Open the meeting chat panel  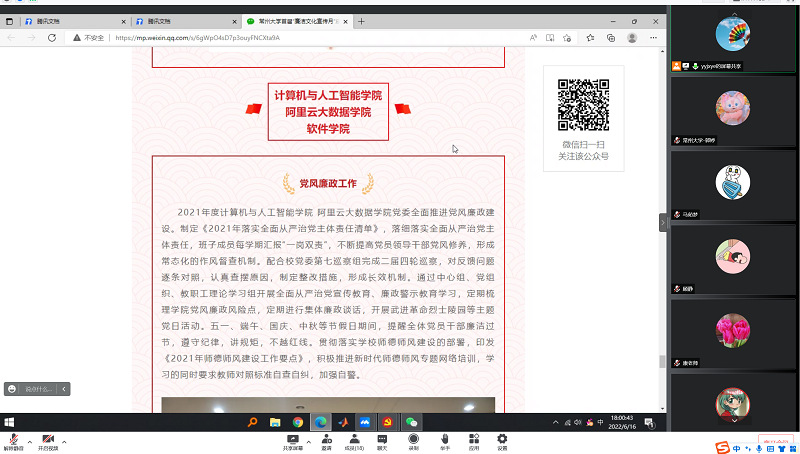coord(382,442)
